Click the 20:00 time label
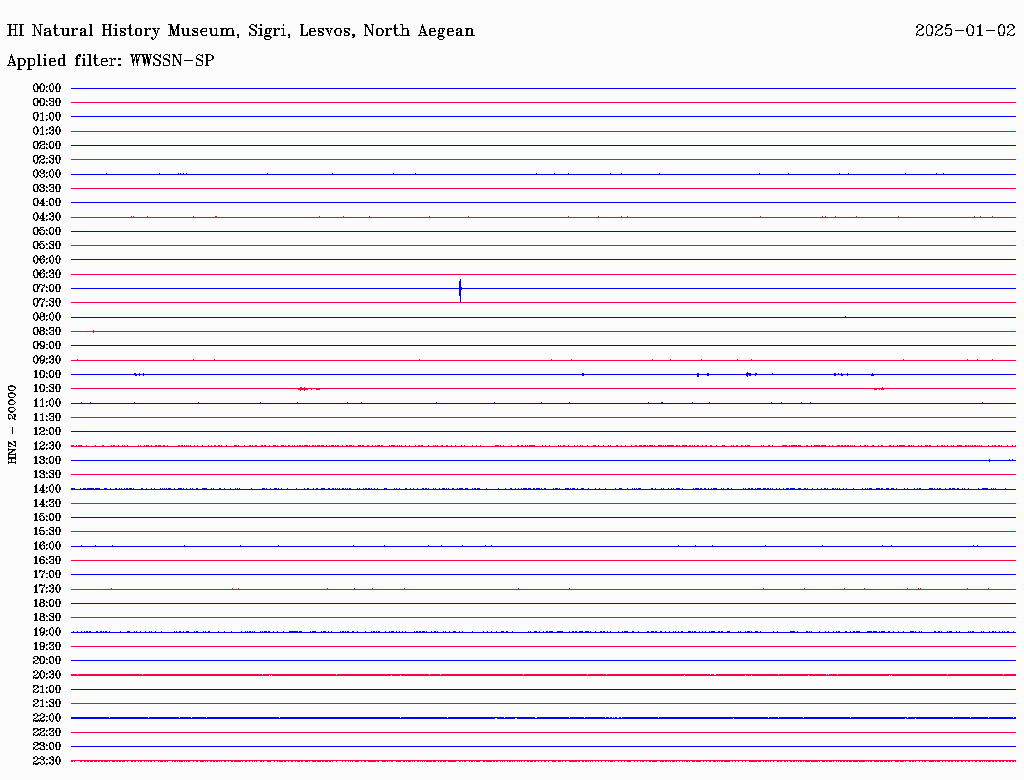The width and height of the screenshot is (1024, 780). pyautogui.click(x=47, y=660)
